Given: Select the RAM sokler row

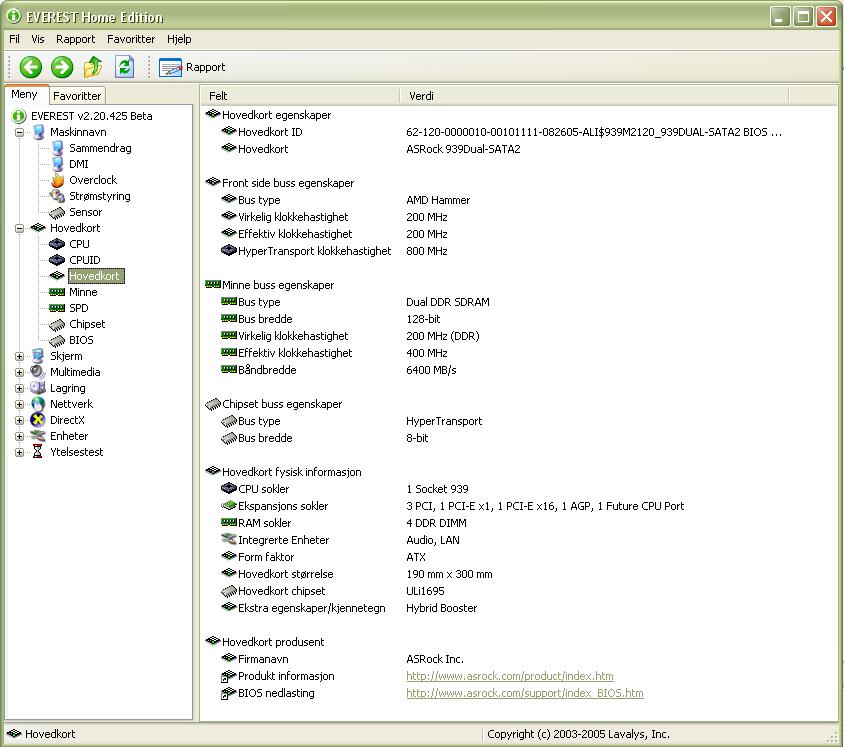Looking at the screenshot, I should tap(343, 523).
